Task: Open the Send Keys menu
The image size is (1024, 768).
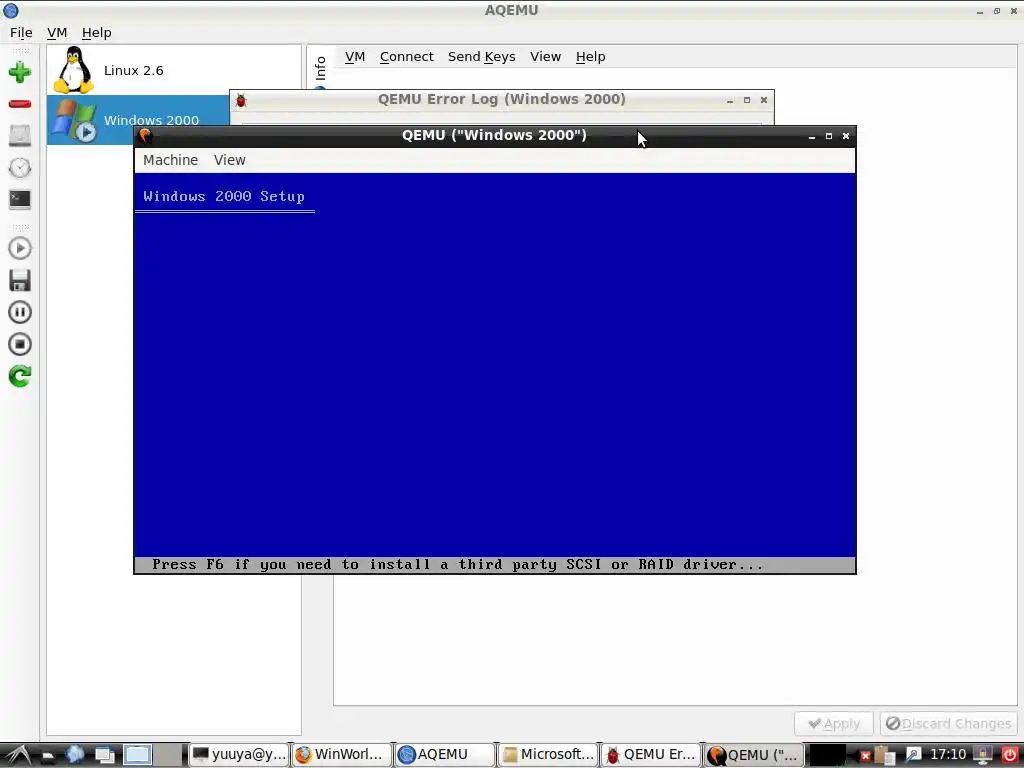Action: coord(481,57)
